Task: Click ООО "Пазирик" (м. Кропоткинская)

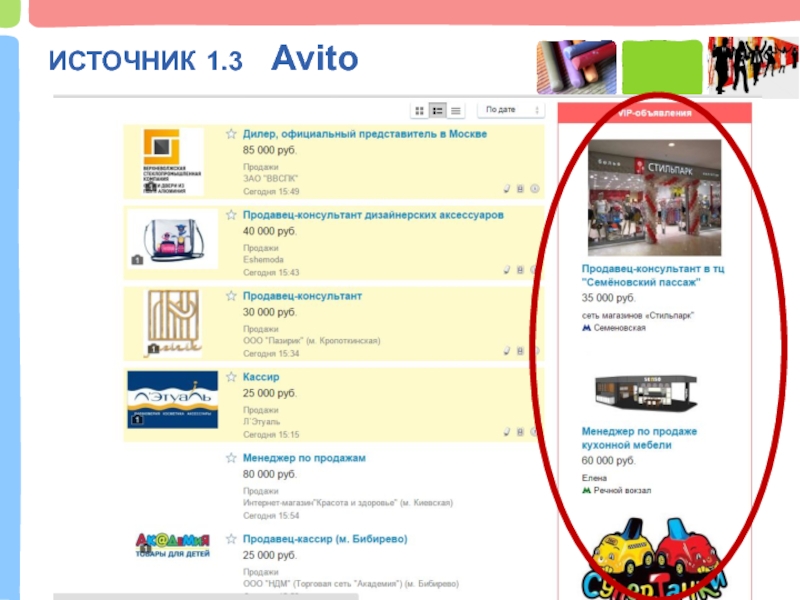Action: pos(312,341)
